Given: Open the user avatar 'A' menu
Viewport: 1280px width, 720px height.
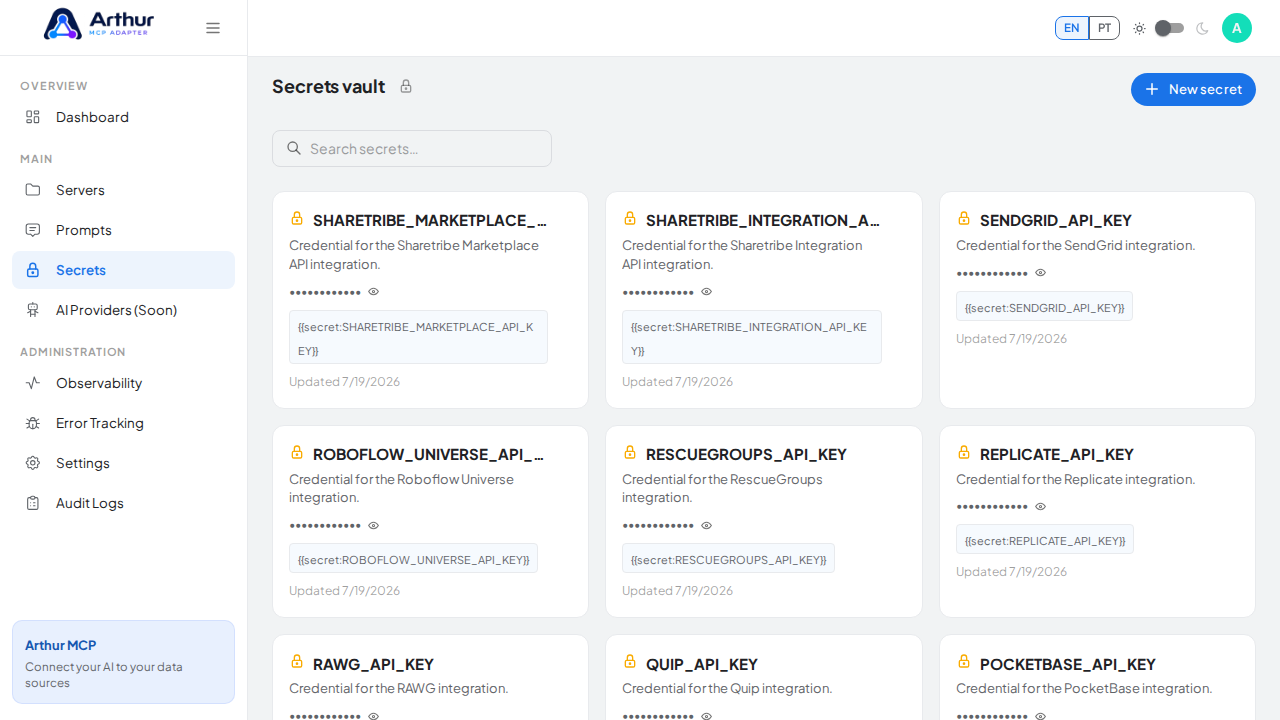Looking at the screenshot, I should coord(1237,28).
